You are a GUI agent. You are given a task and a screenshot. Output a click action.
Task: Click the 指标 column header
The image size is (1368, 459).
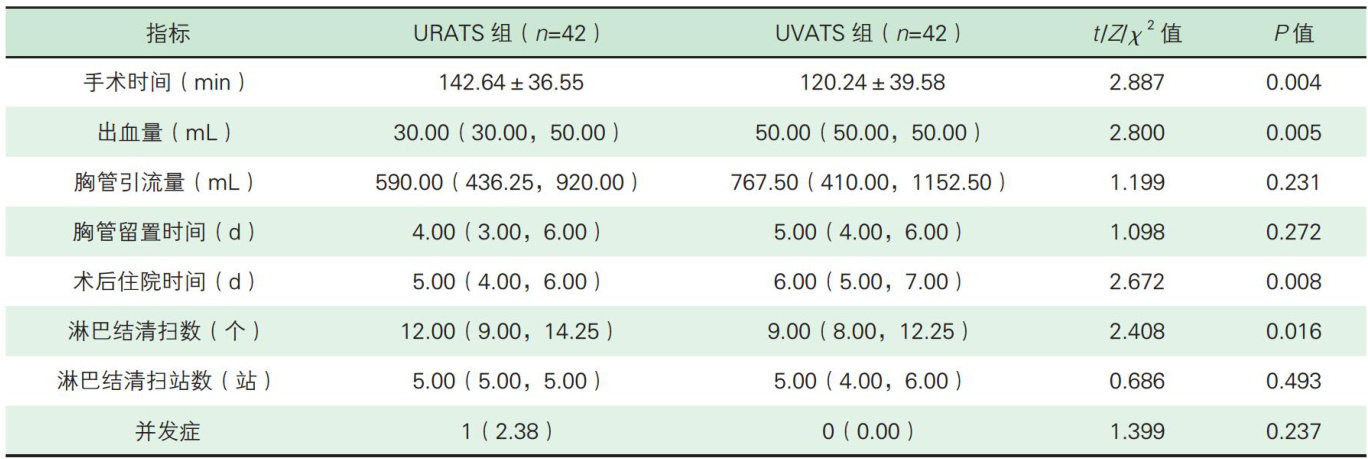167,33
